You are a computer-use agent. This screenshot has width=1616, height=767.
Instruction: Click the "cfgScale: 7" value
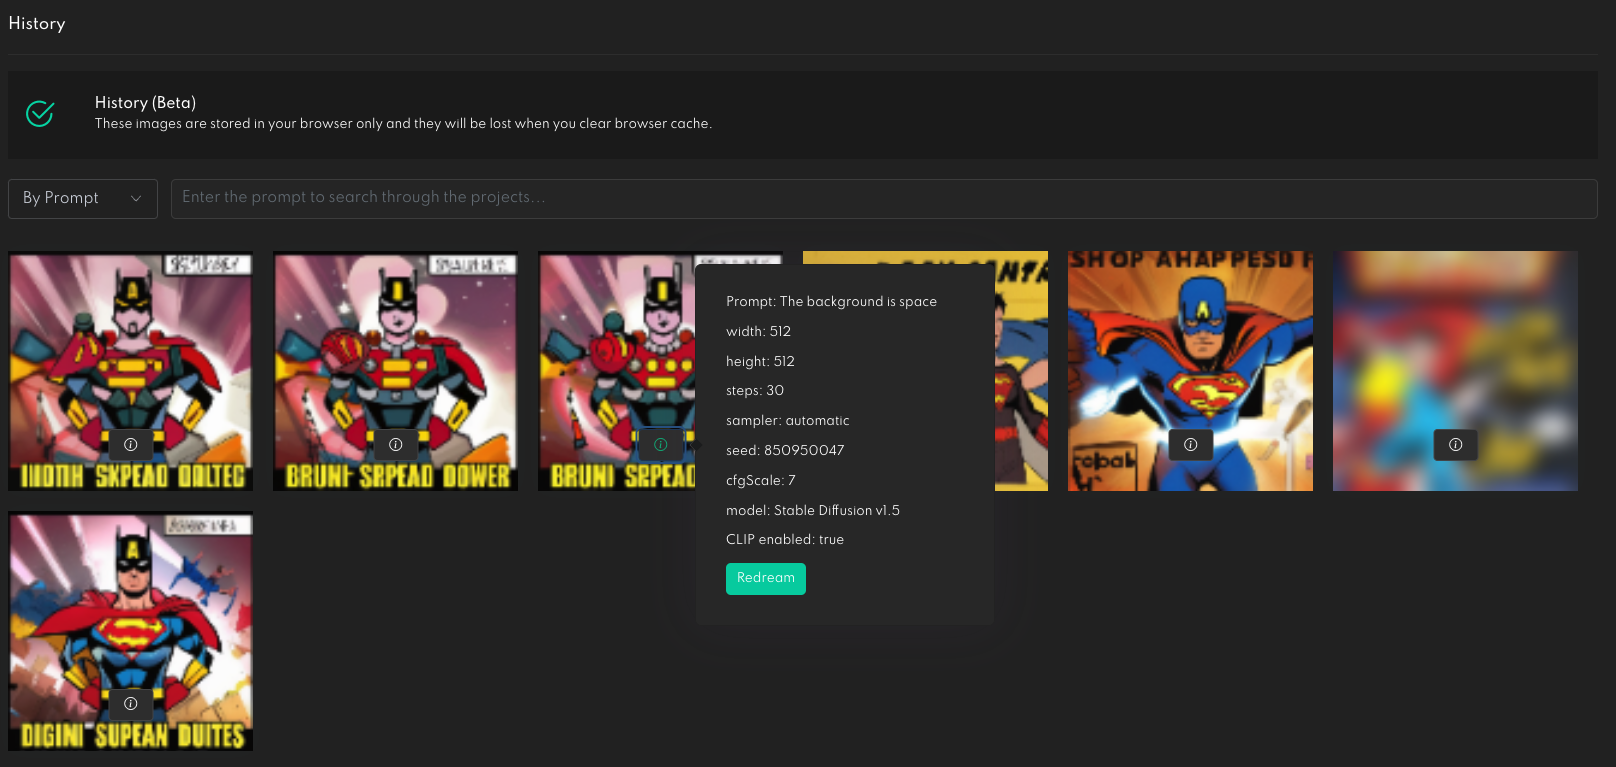761,480
